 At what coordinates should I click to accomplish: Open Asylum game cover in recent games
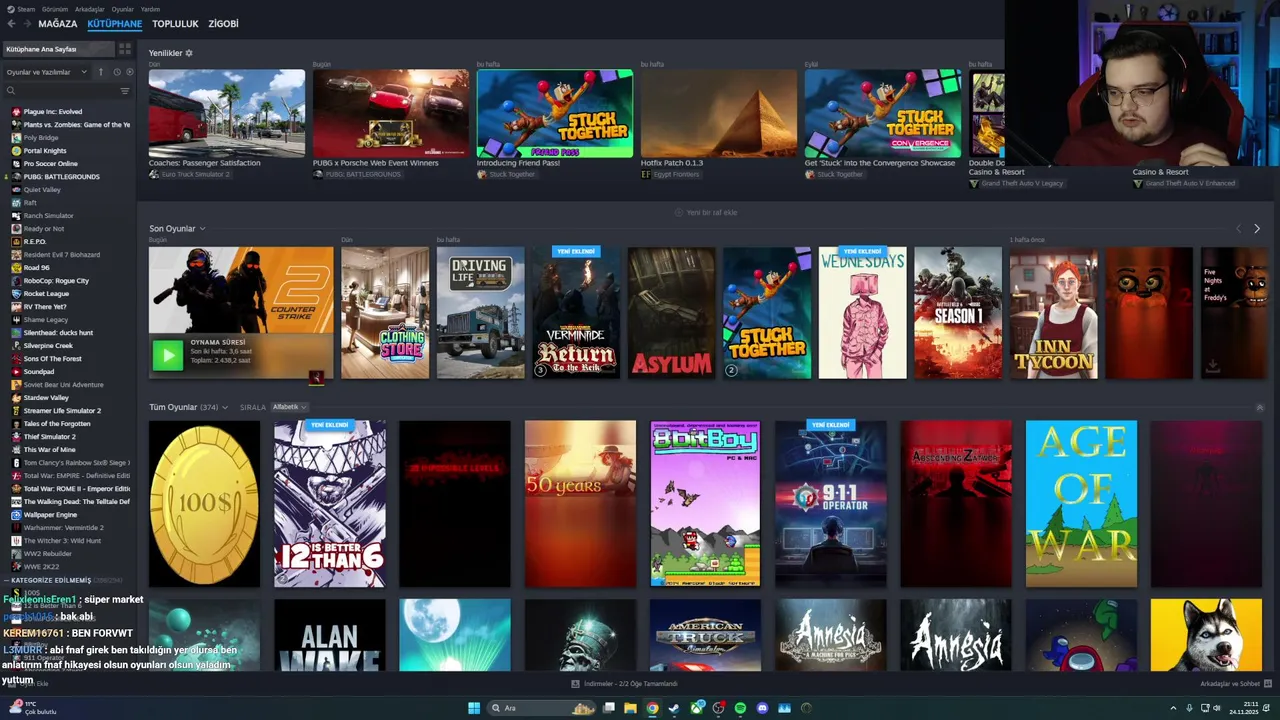tap(672, 313)
